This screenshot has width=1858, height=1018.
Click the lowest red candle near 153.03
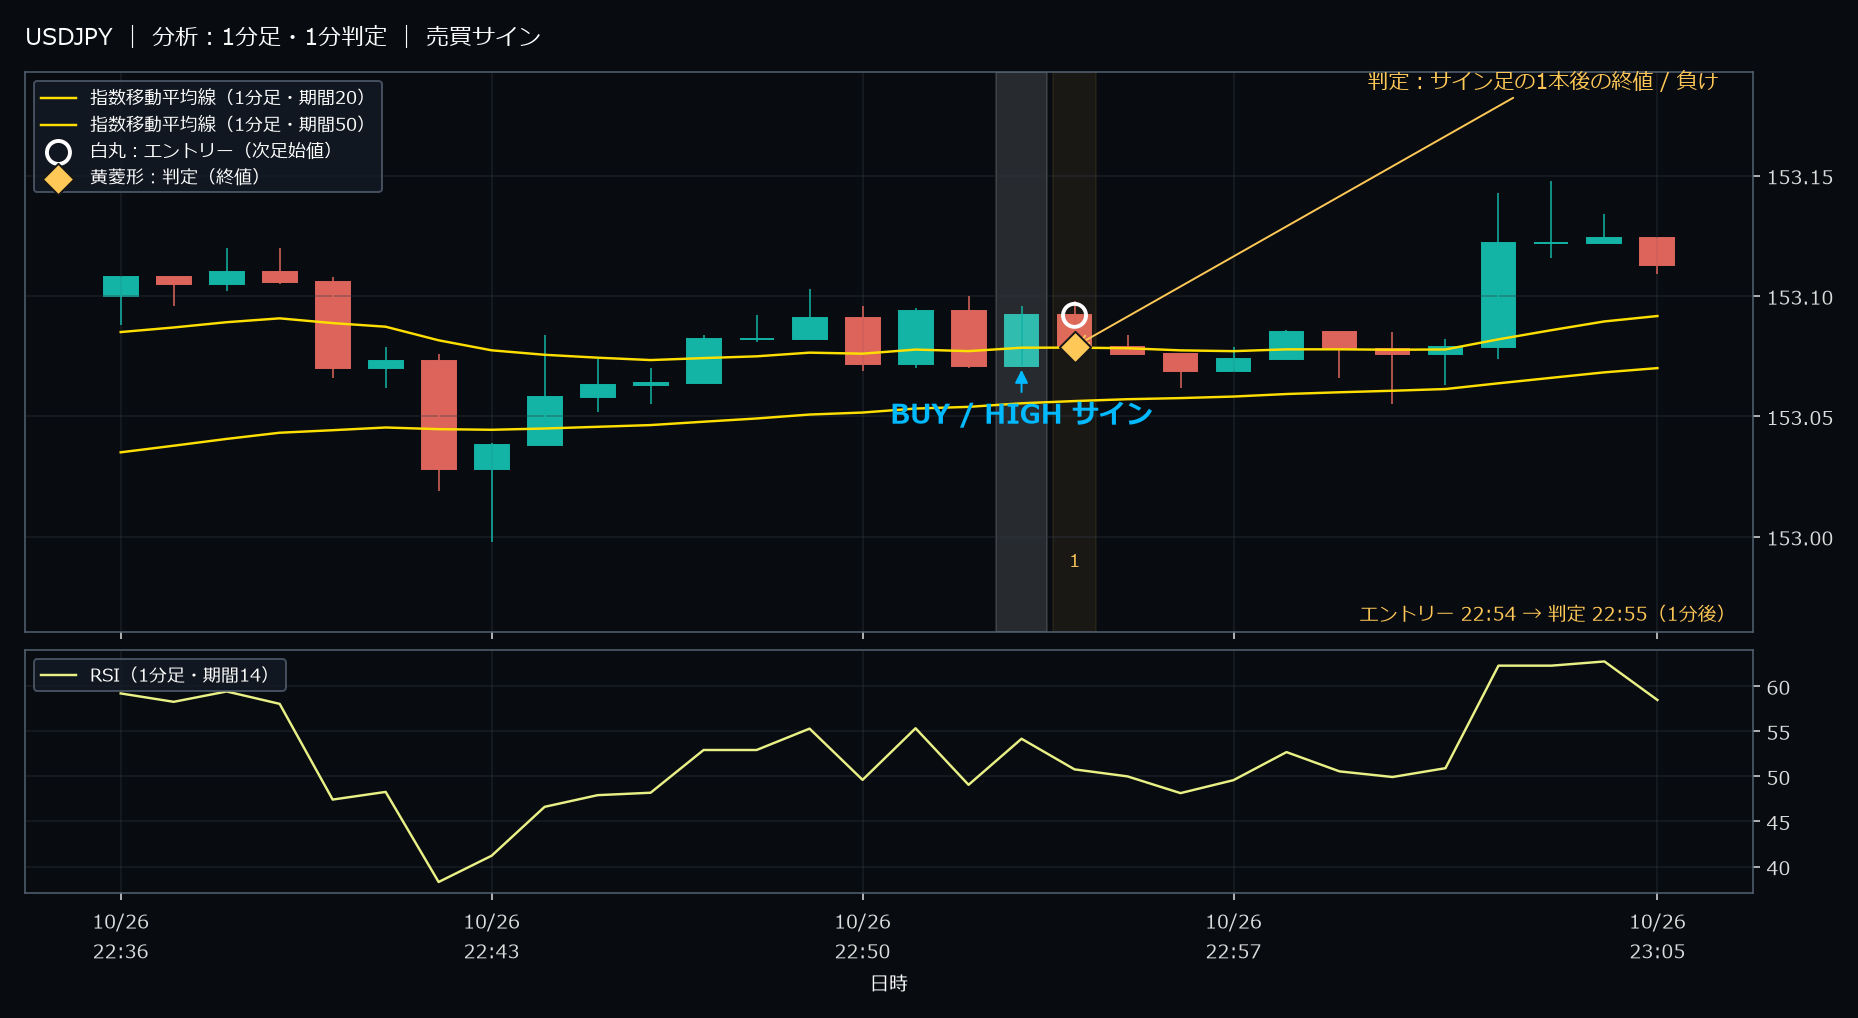tap(439, 414)
